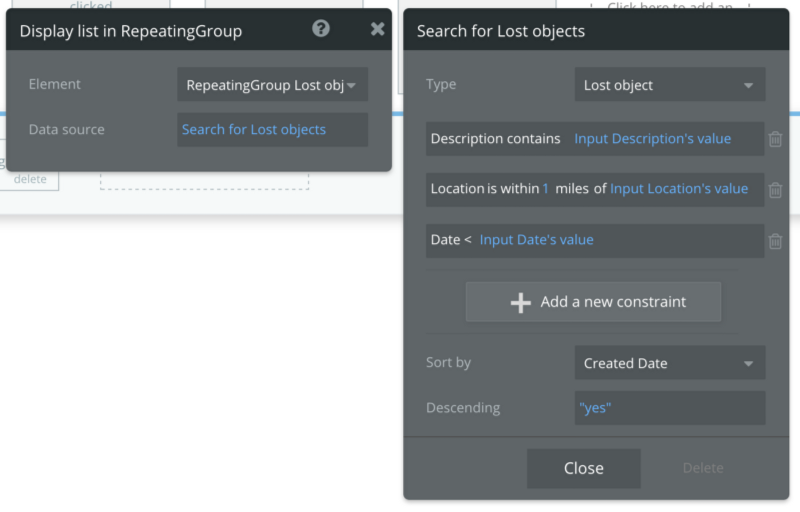Screen dimensions: 800x512
Task: Change the 1 miles distance value
Action: (x=546, y=189)
